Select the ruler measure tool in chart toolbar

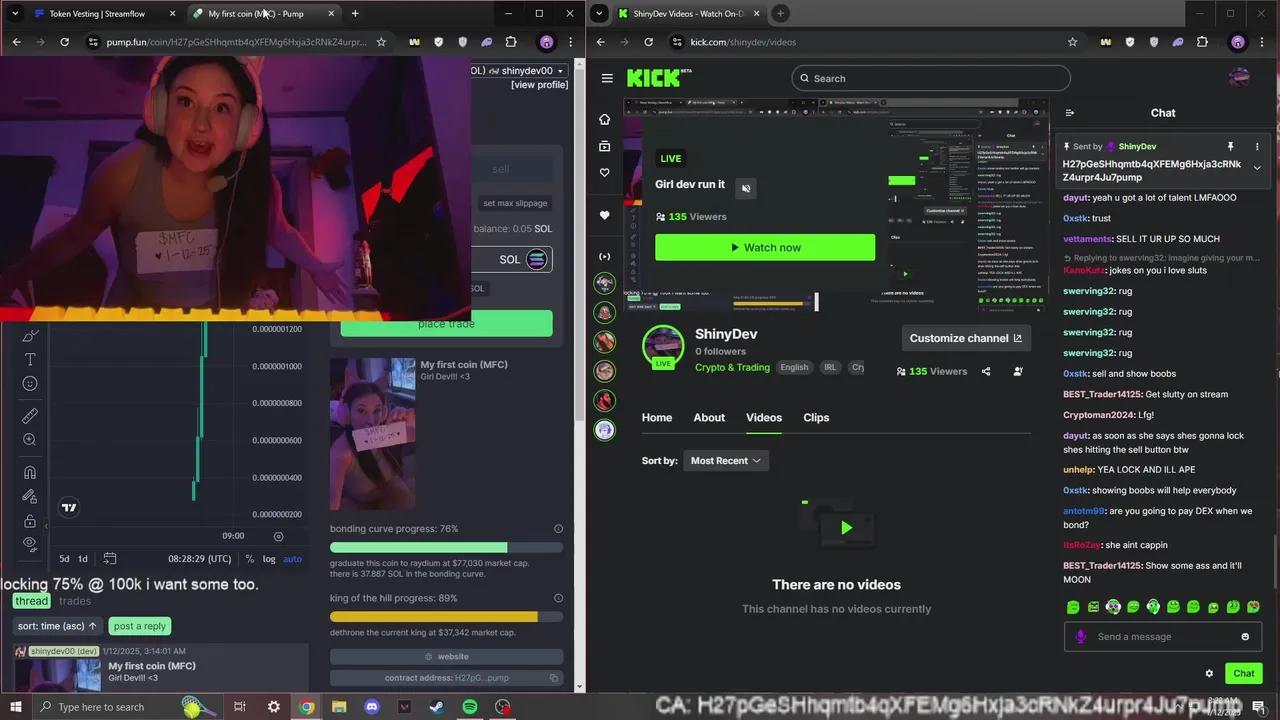pyautogui.click(x=30, y=415)
